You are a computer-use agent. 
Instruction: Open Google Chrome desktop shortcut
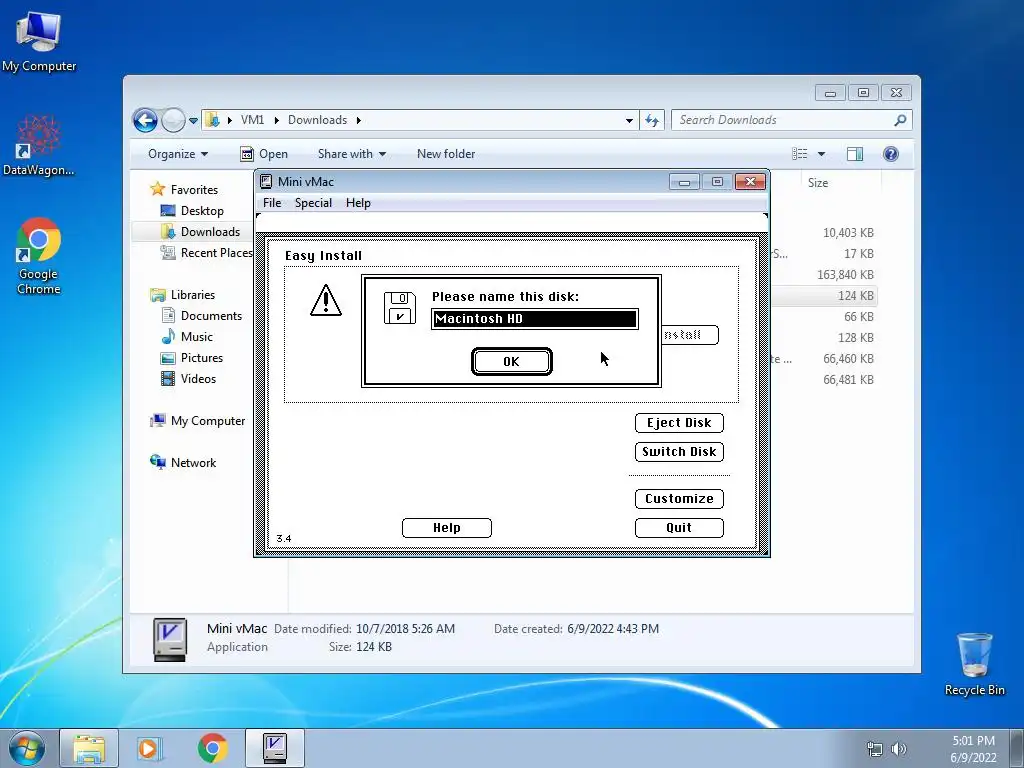pyautogui.click(x=39, y=256)
